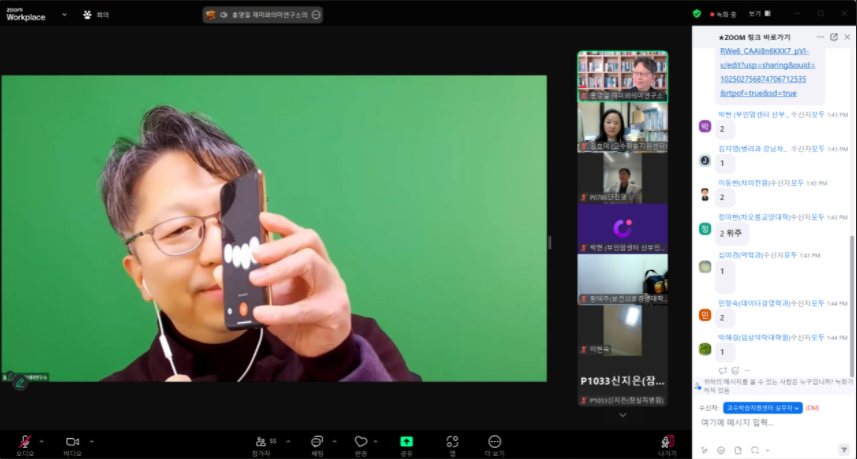Expand audio options arrow next to microphone
Screen dimensions: 857x459
pyautogui.click(x=42, y=440)
